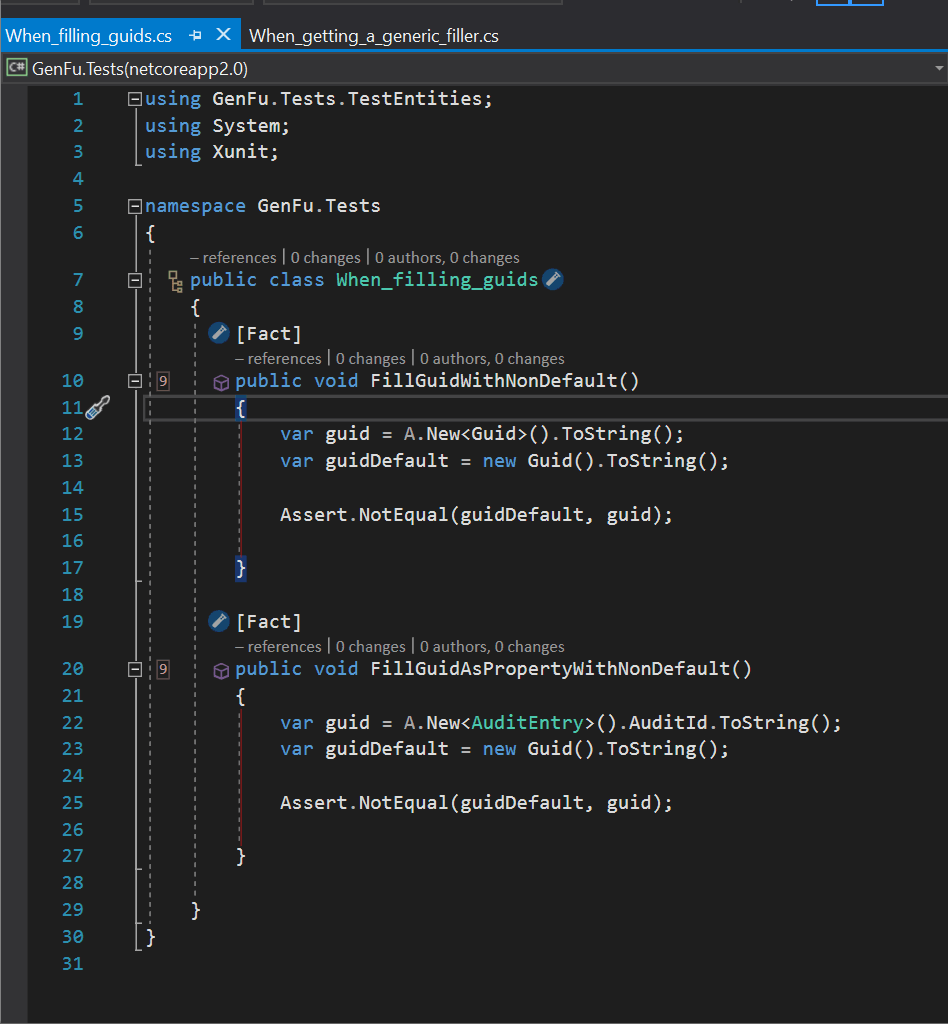The height and width of the screenshot is (1024, 948).
Task: Toggle the pin on When_filling_guids.cs tab
Action: tap(196, 35)
